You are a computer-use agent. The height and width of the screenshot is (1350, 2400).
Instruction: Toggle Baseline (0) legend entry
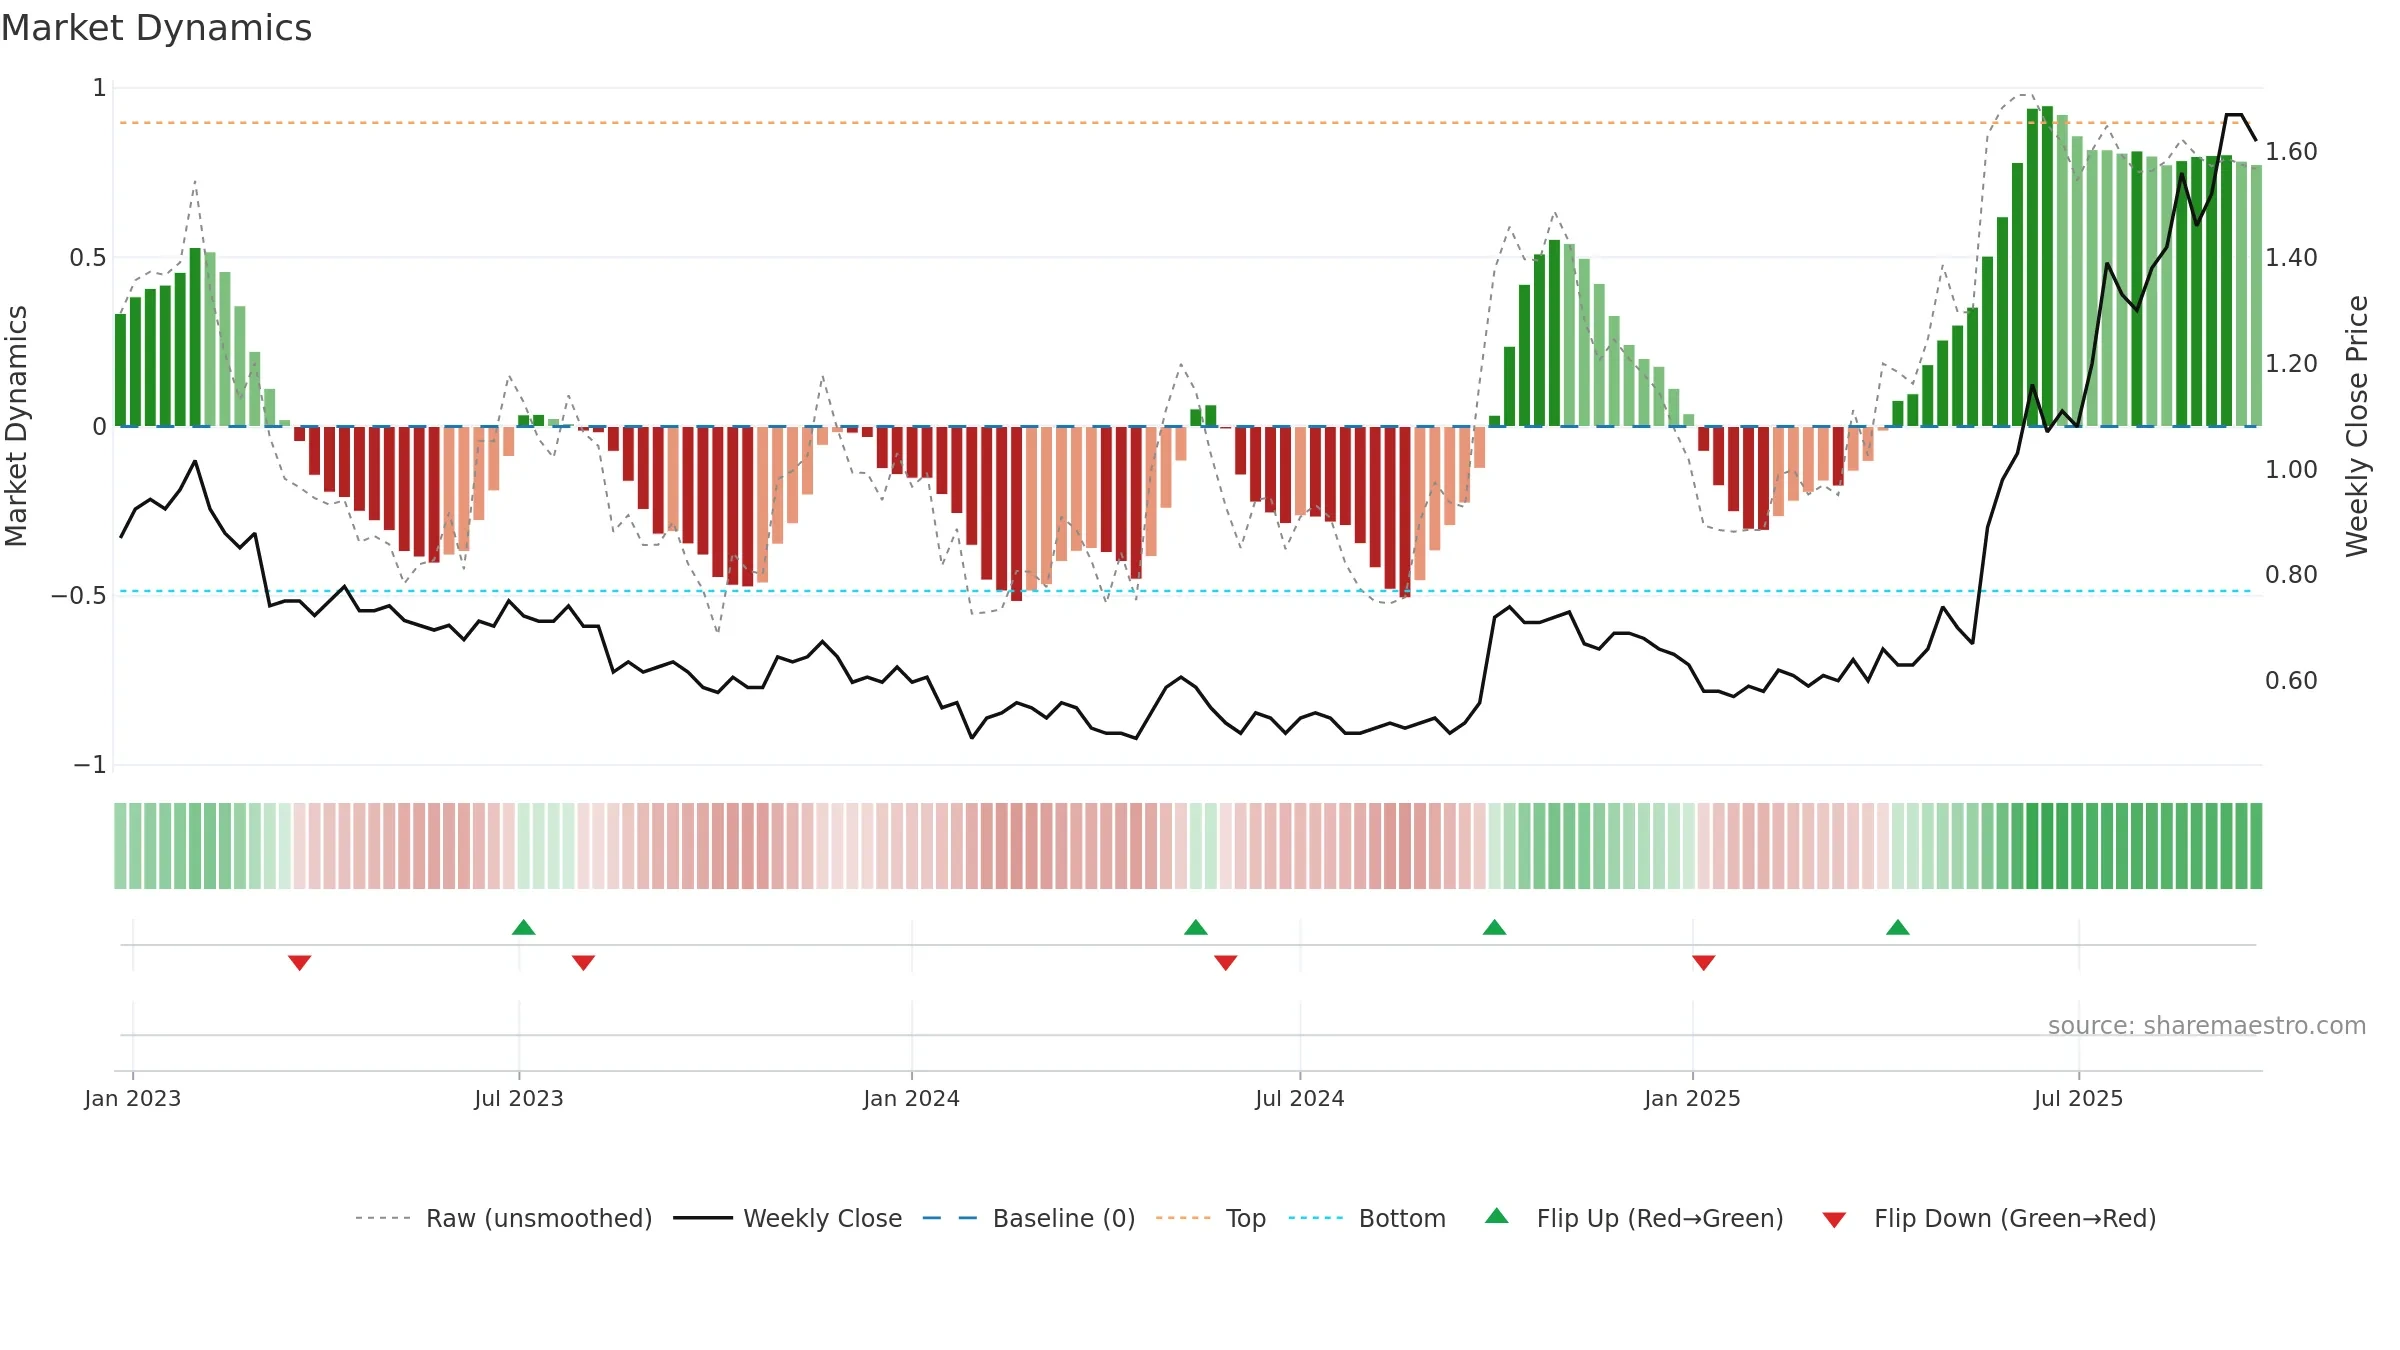coord(1028,1218)
